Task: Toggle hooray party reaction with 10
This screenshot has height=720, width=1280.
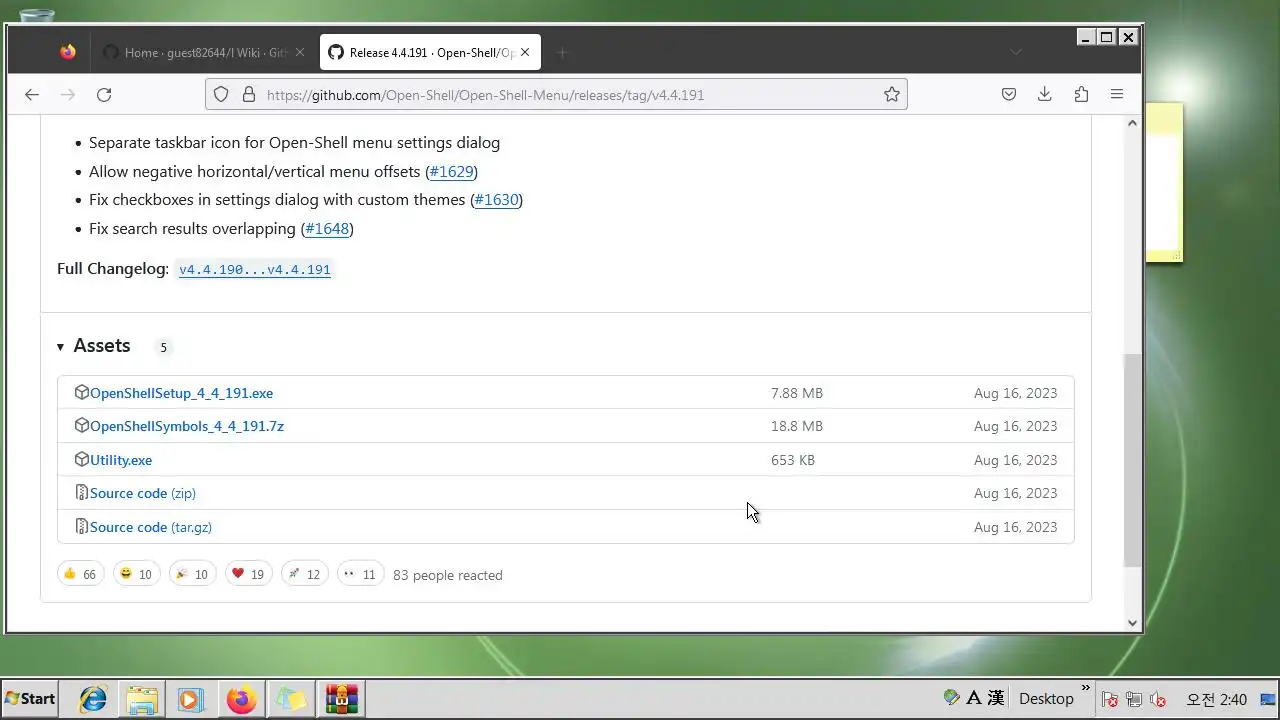Action: (x=192, y=574)
